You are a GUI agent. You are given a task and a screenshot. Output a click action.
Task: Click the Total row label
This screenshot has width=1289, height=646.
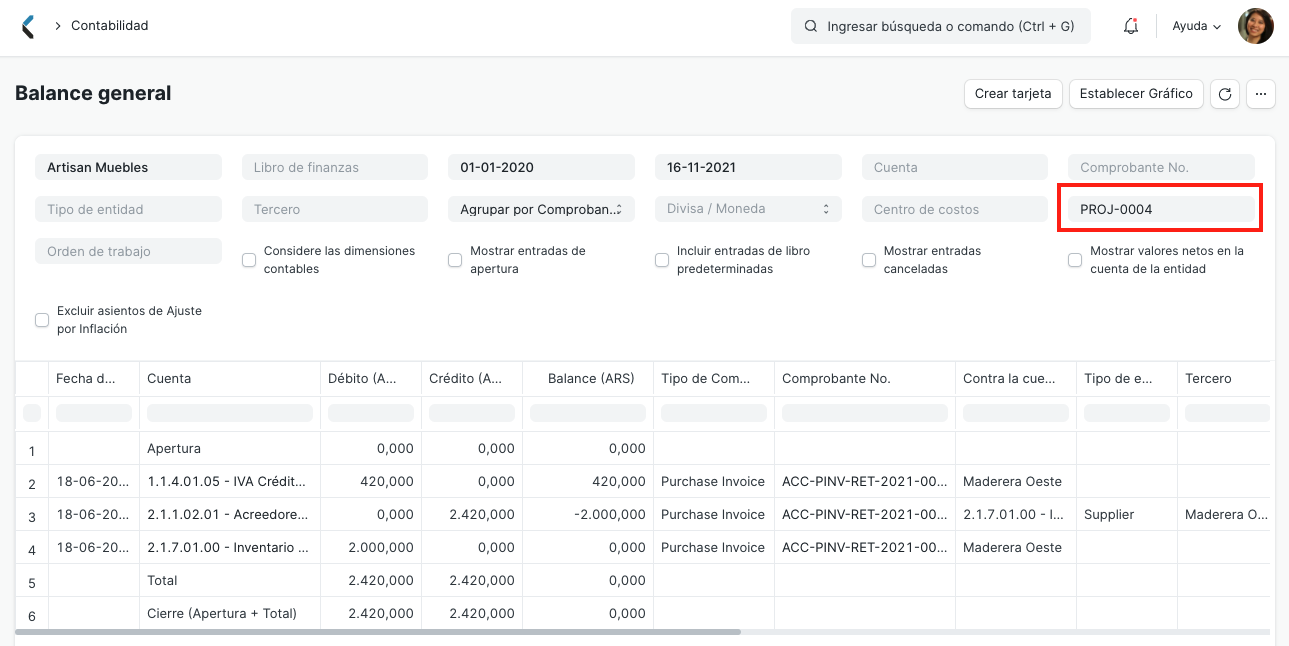tap(162, 580)
